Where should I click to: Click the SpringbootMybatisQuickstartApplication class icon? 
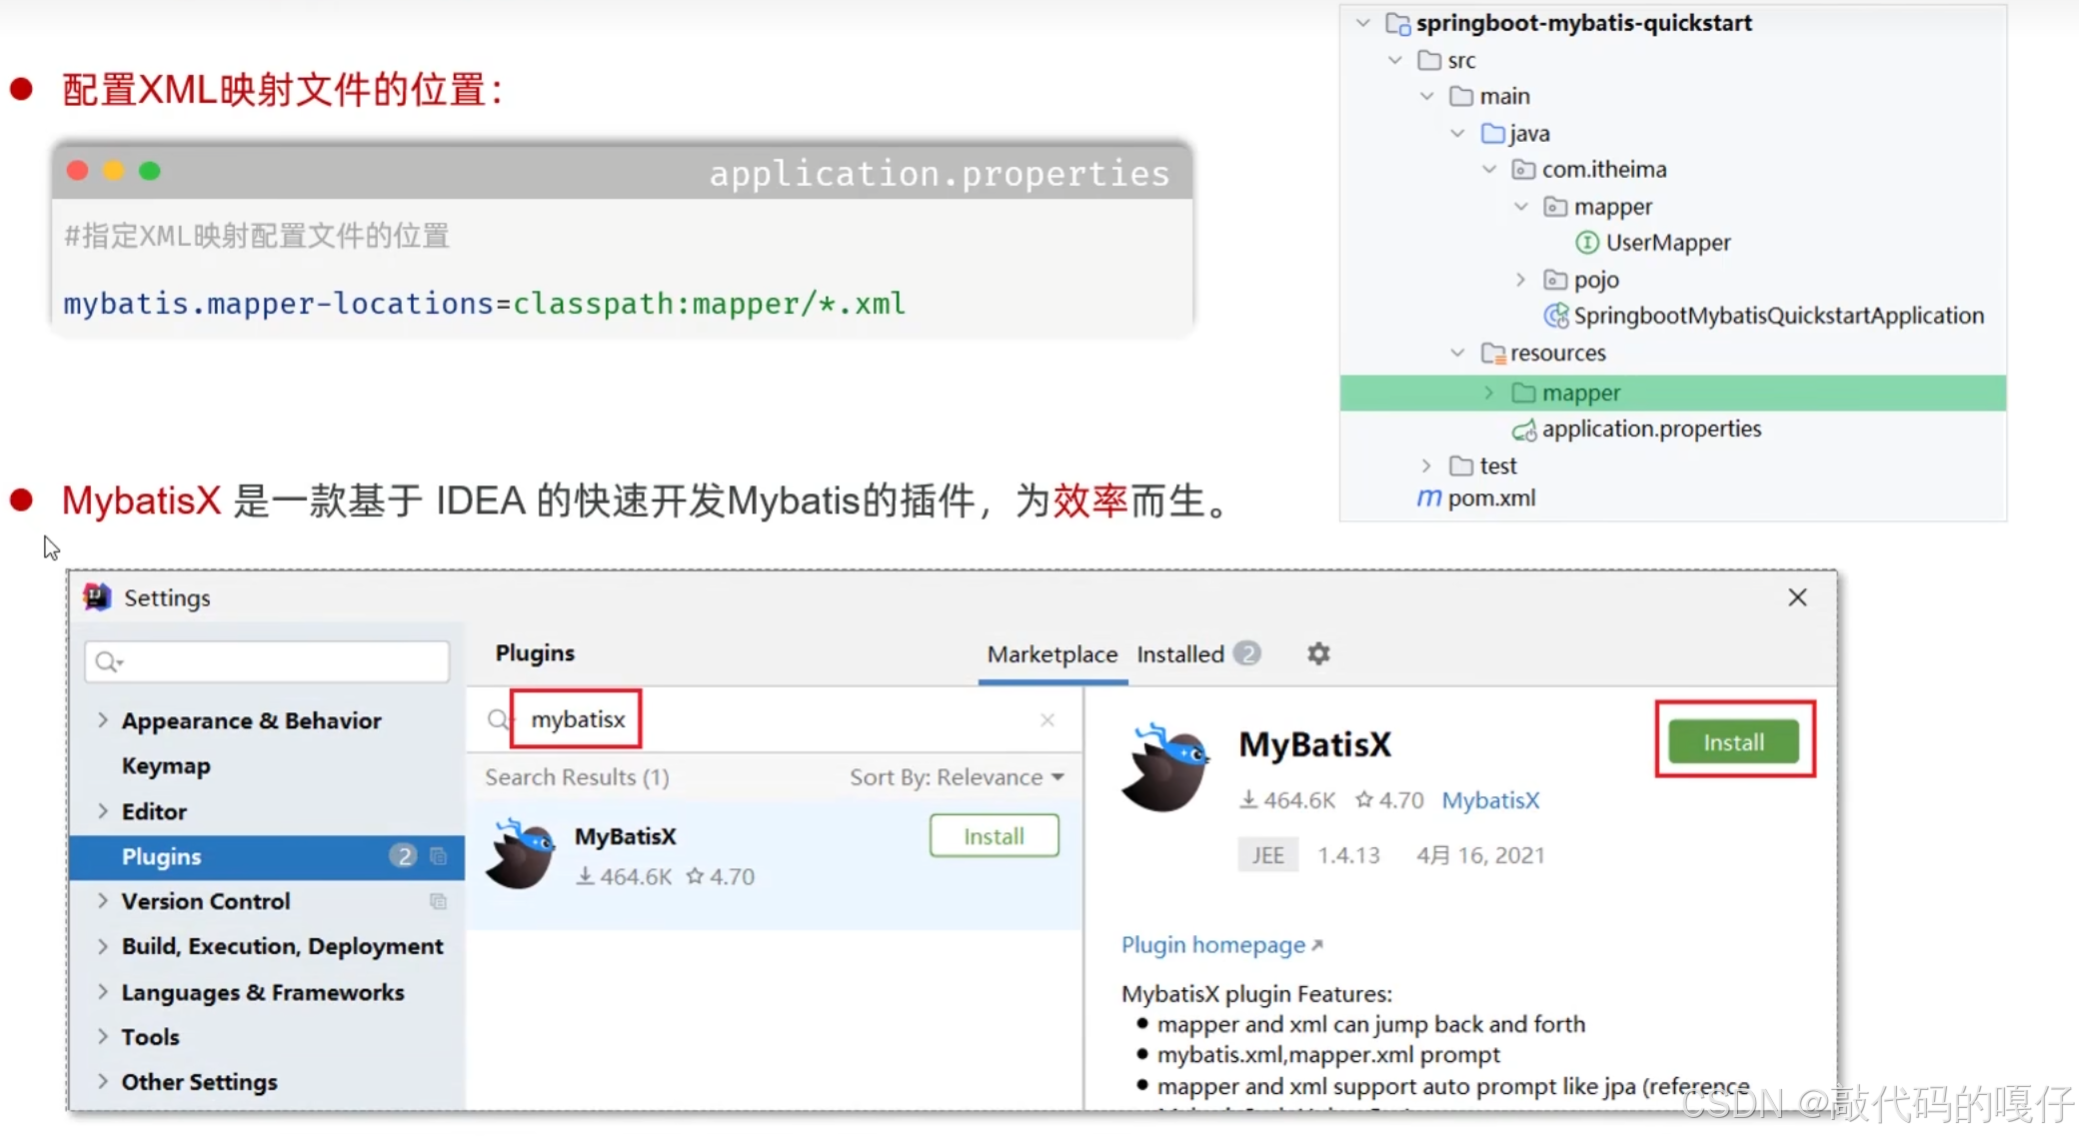point(1555,316)
